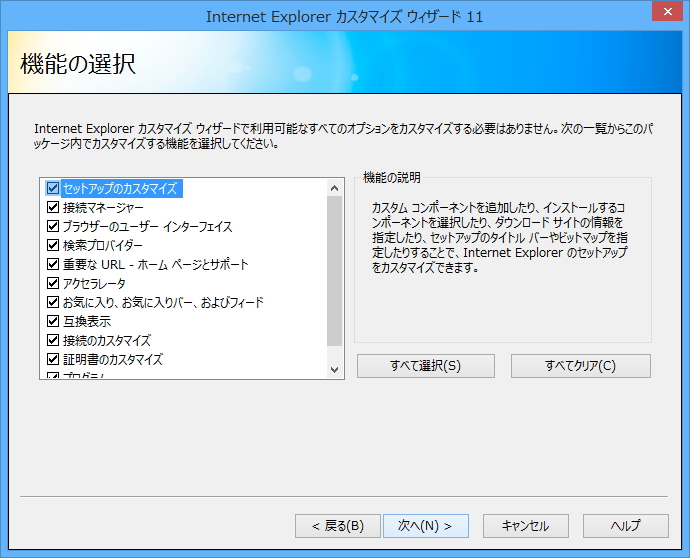Viewport: 690px width, 558px height.
Task: Toggle お気に入り、お気に入りバー、およびフィード checkbox
Action: coord(53,302)
